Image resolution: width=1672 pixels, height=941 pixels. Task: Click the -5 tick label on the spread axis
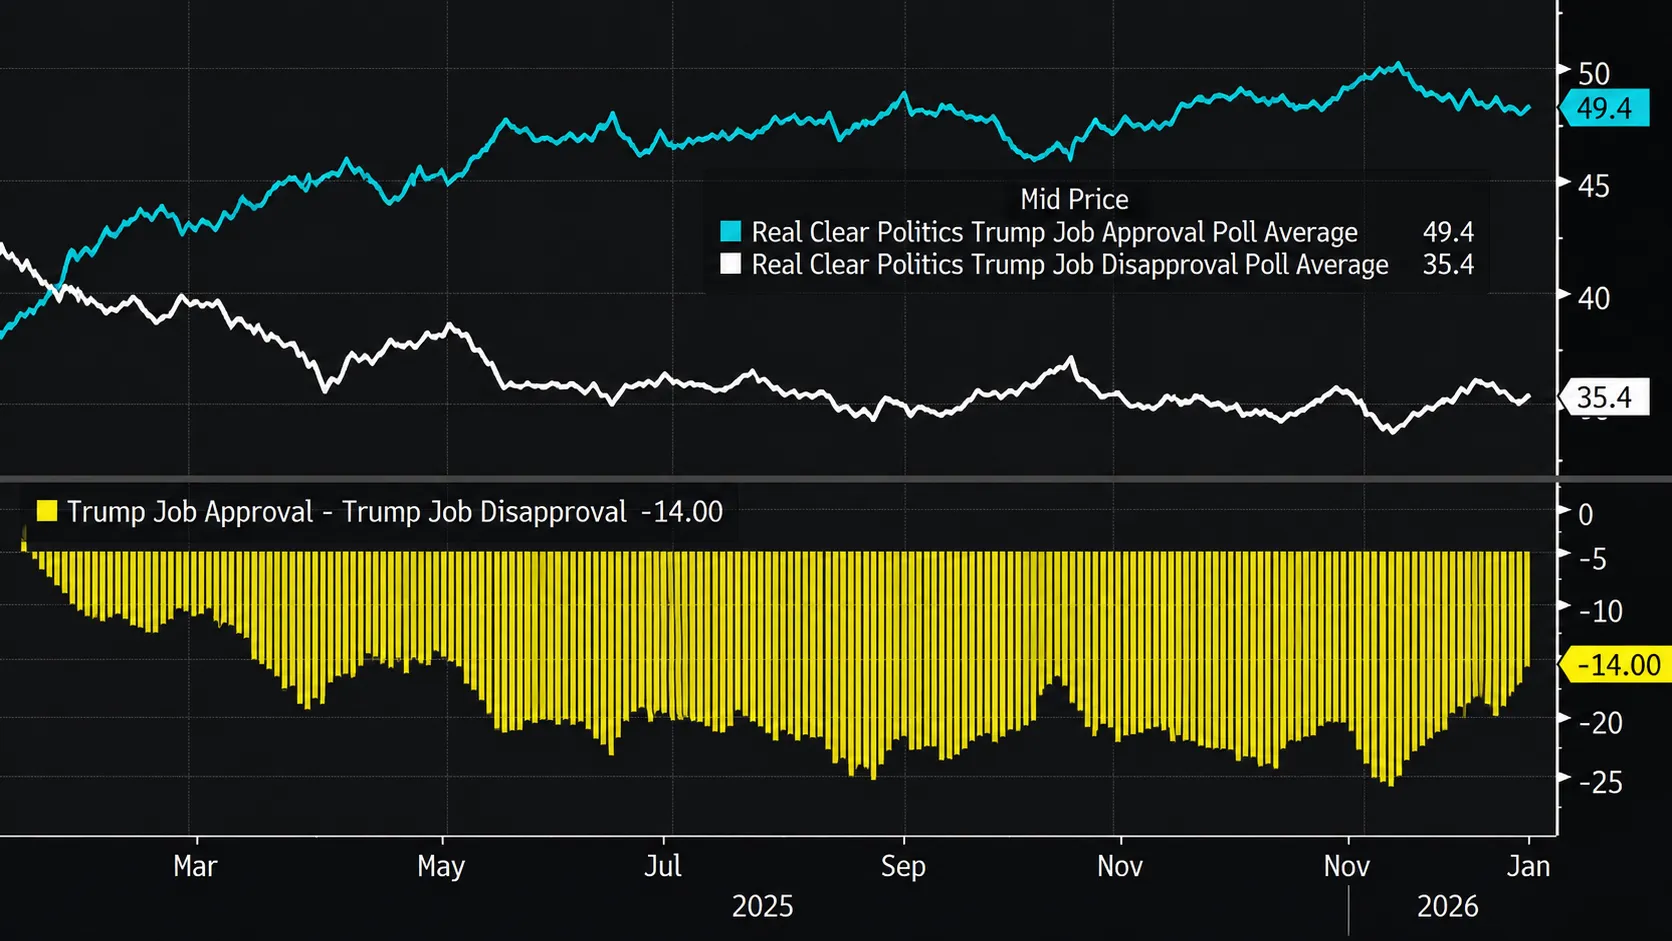pyautogui.click(x=1592, y=558)
